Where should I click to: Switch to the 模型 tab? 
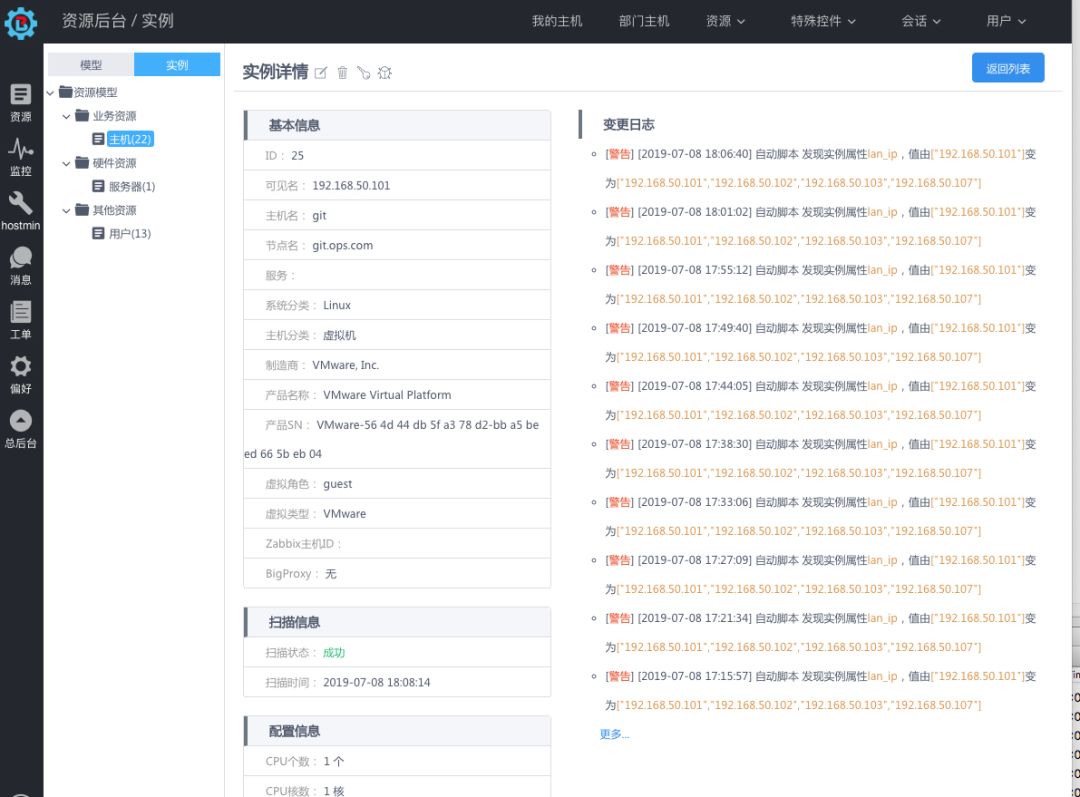[x=91, y=65]
